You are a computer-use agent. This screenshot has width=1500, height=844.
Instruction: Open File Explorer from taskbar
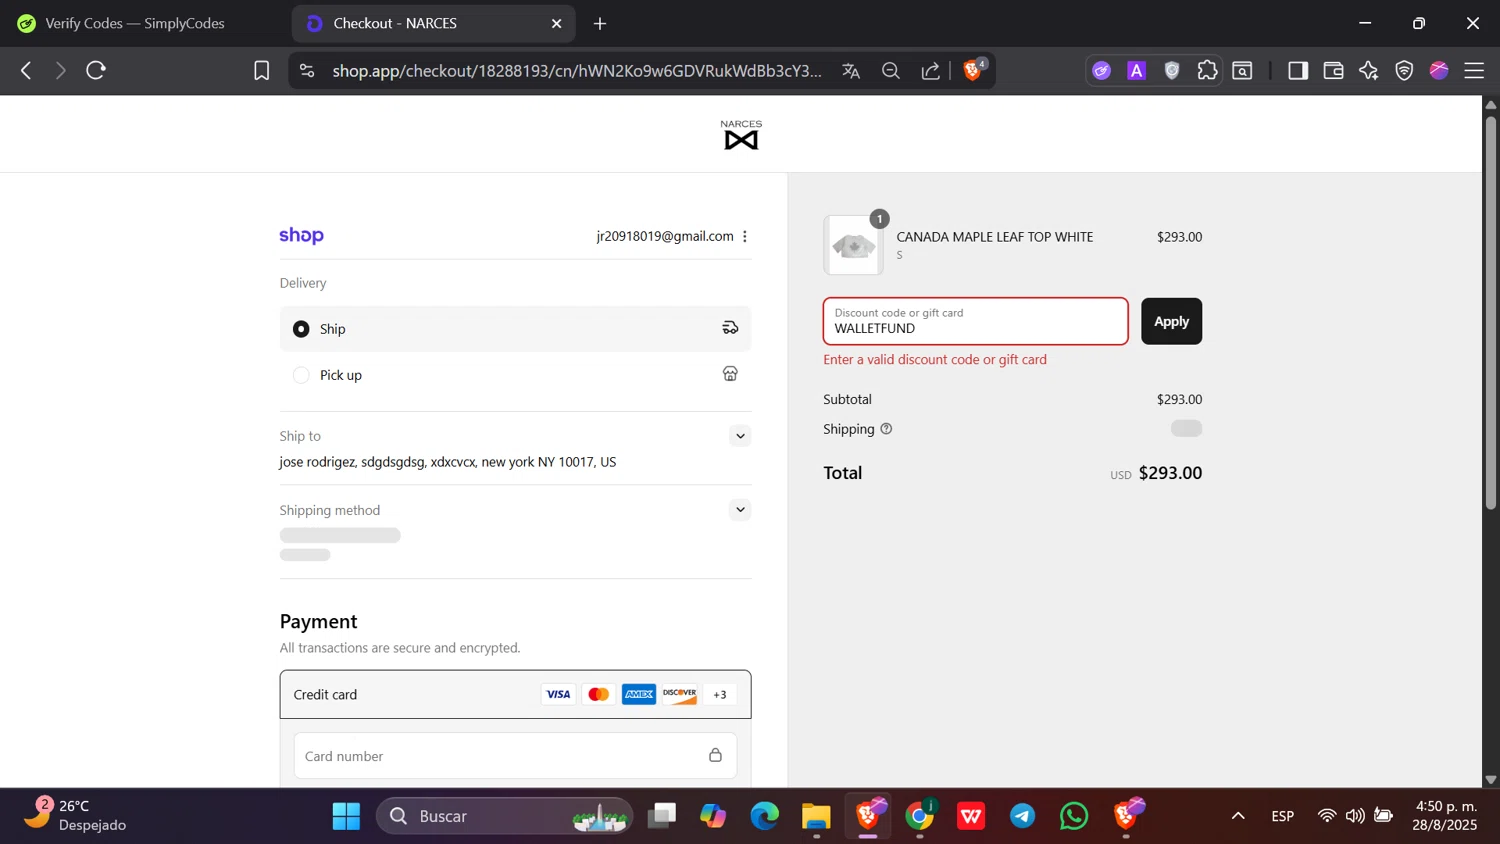click(x=817, y=817)
